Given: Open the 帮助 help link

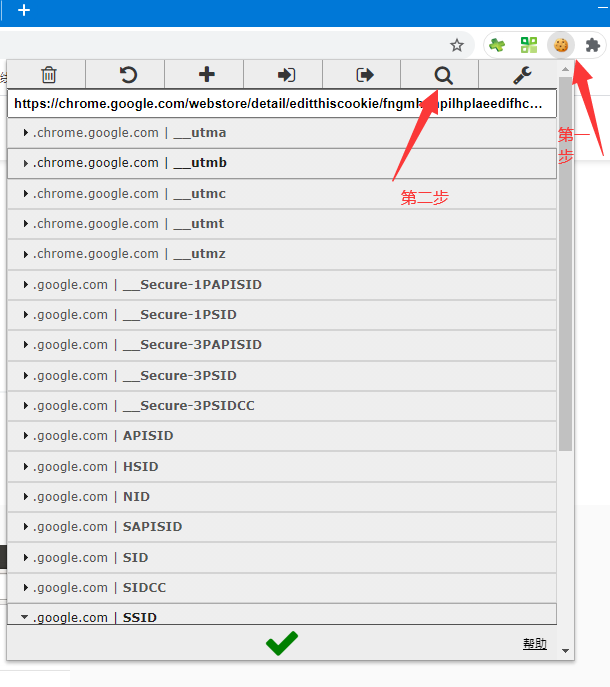Looking at the screenshot, I should coord(535,644).
